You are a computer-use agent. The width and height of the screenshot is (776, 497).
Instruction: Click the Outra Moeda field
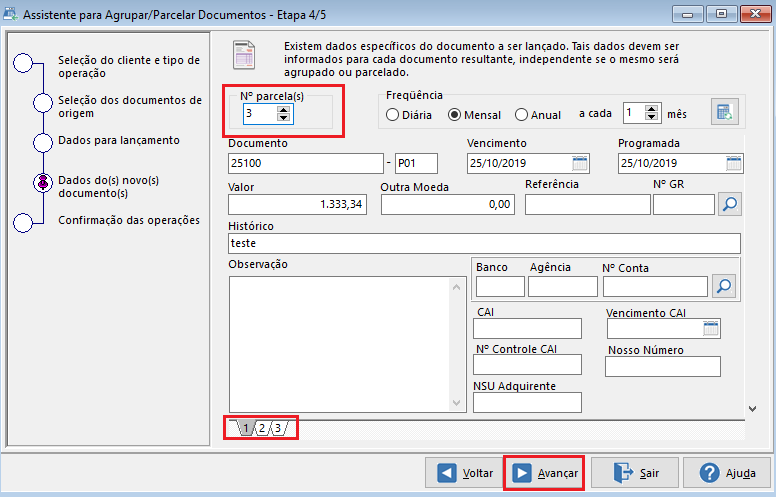click(x=448, y=204)
